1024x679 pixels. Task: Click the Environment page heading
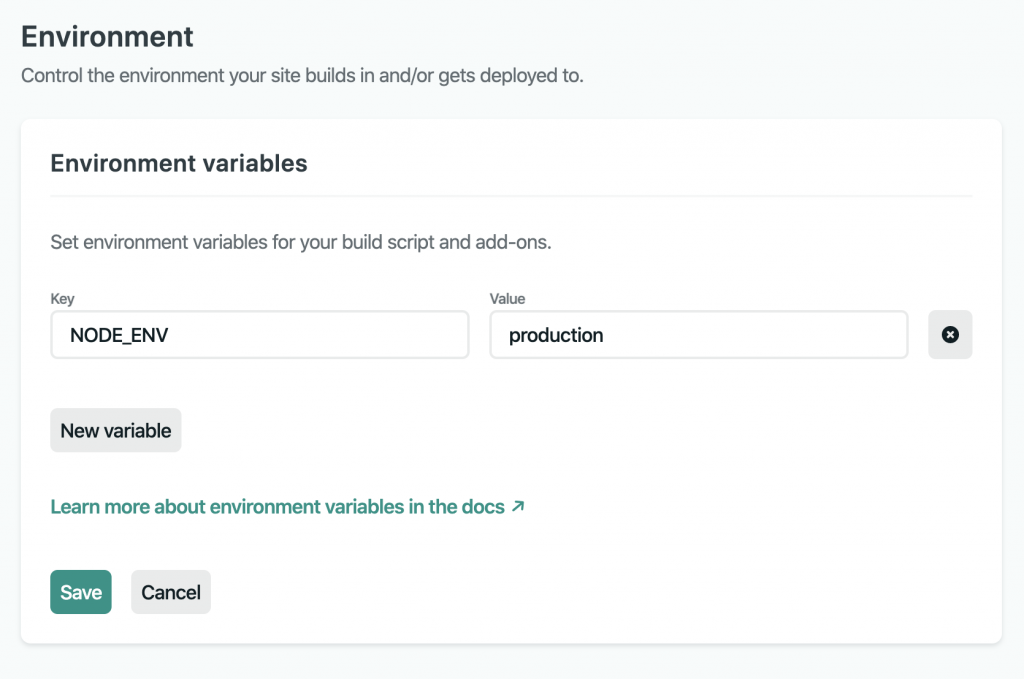click(x=107, y=37)
